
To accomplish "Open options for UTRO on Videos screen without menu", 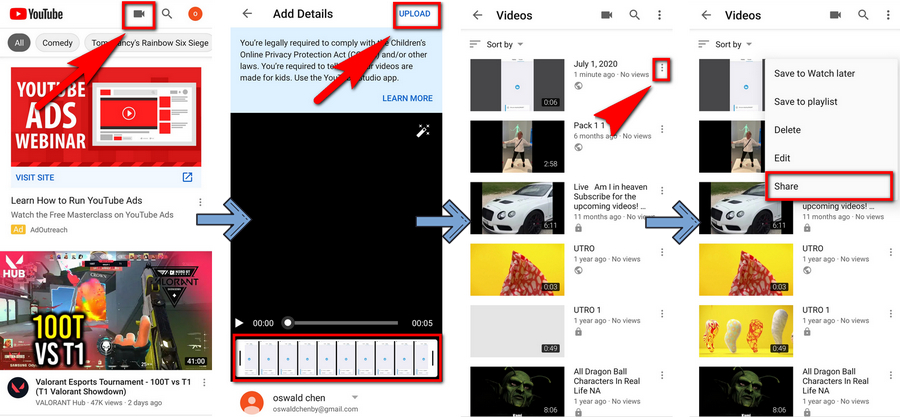I will point(662,252).
